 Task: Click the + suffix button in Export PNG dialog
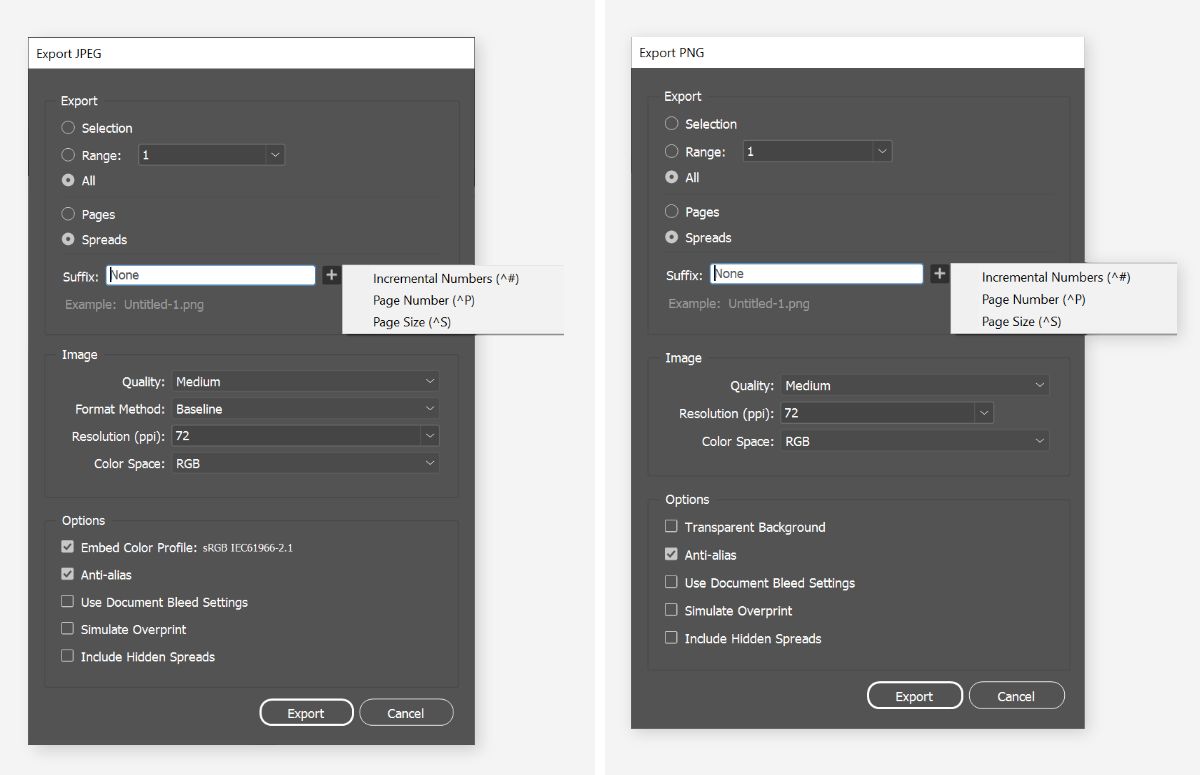938,273
